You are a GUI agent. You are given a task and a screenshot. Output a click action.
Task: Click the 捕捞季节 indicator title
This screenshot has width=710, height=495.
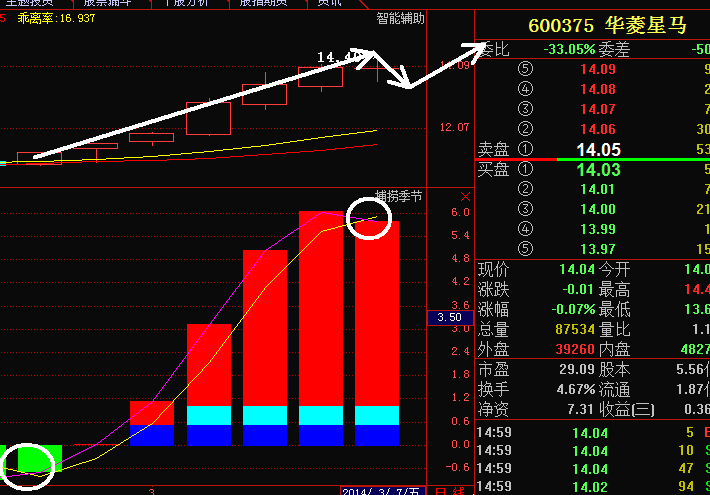pyautogui.click(x=398, y=196)
